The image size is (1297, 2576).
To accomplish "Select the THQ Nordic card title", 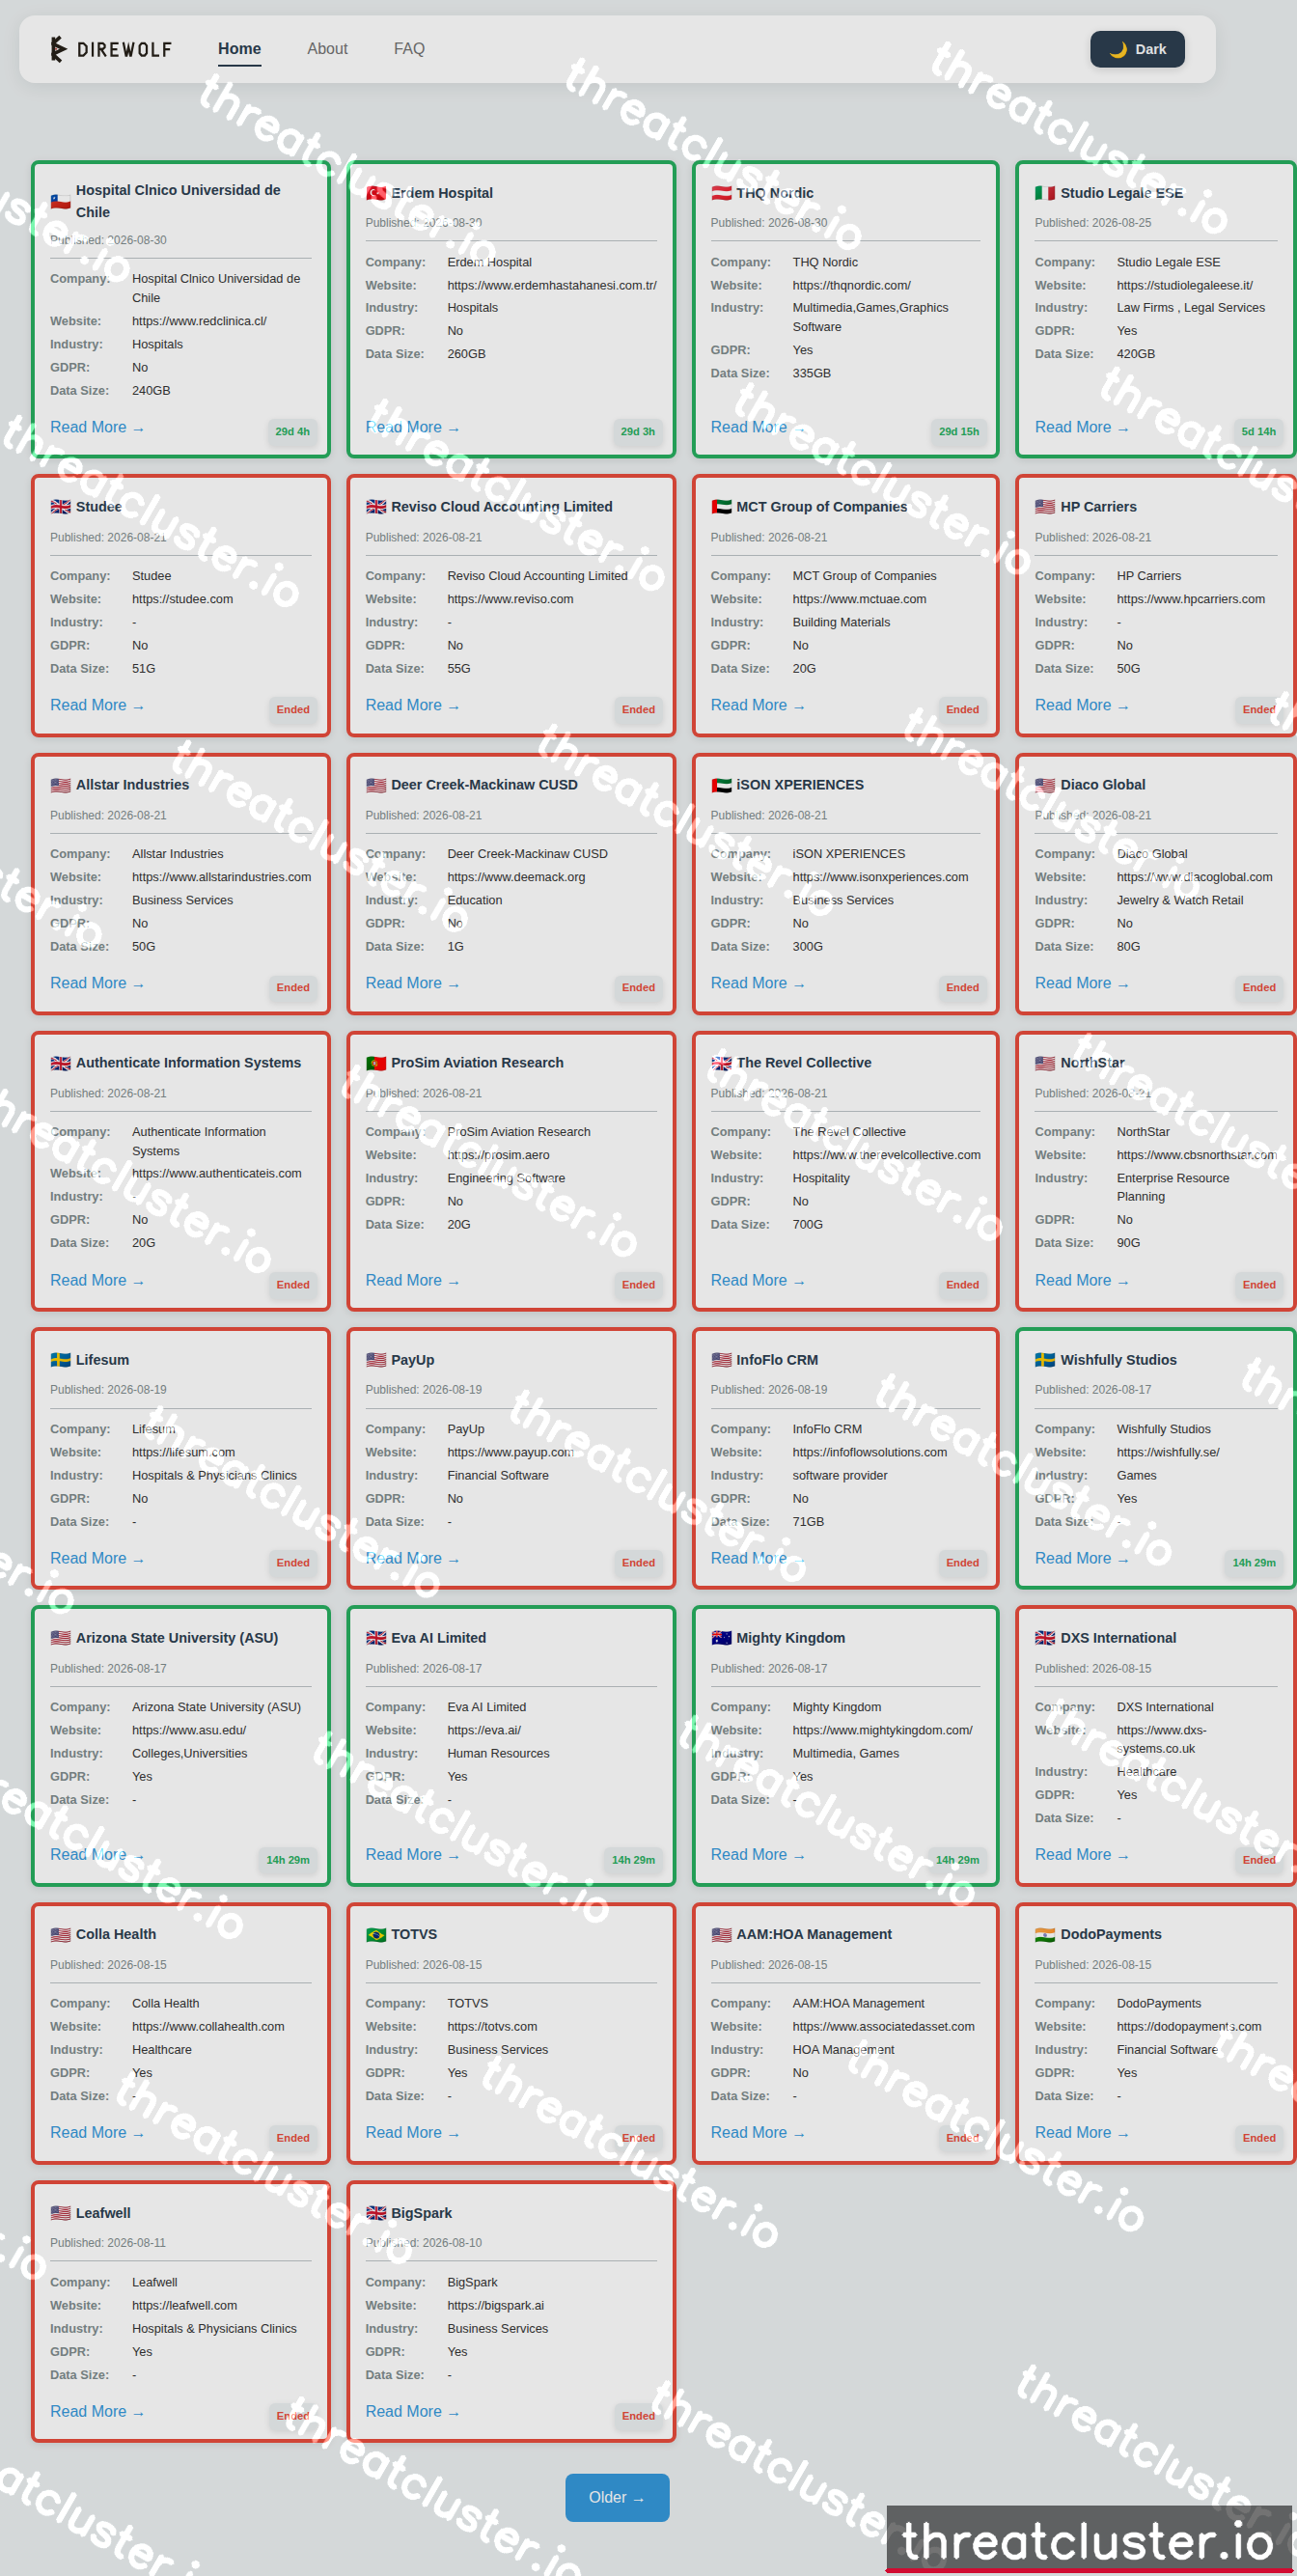I will [775, 193].
